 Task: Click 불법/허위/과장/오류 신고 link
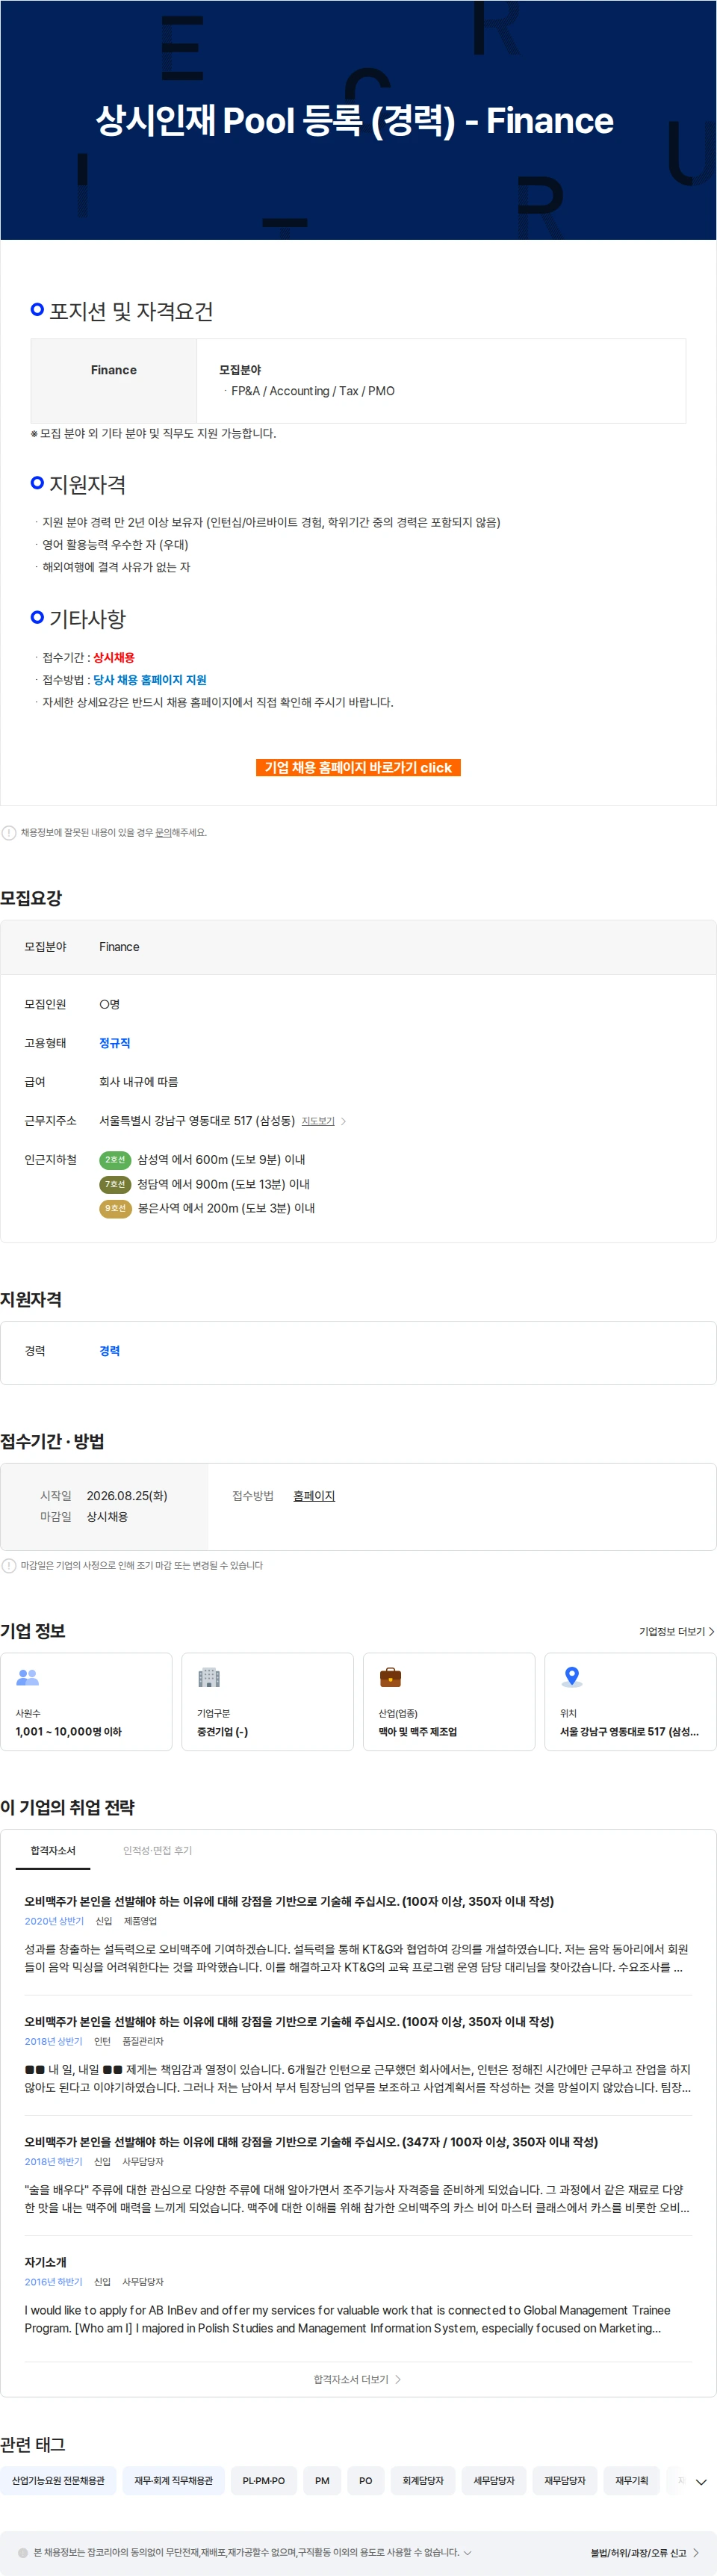tap(645, 2553)
